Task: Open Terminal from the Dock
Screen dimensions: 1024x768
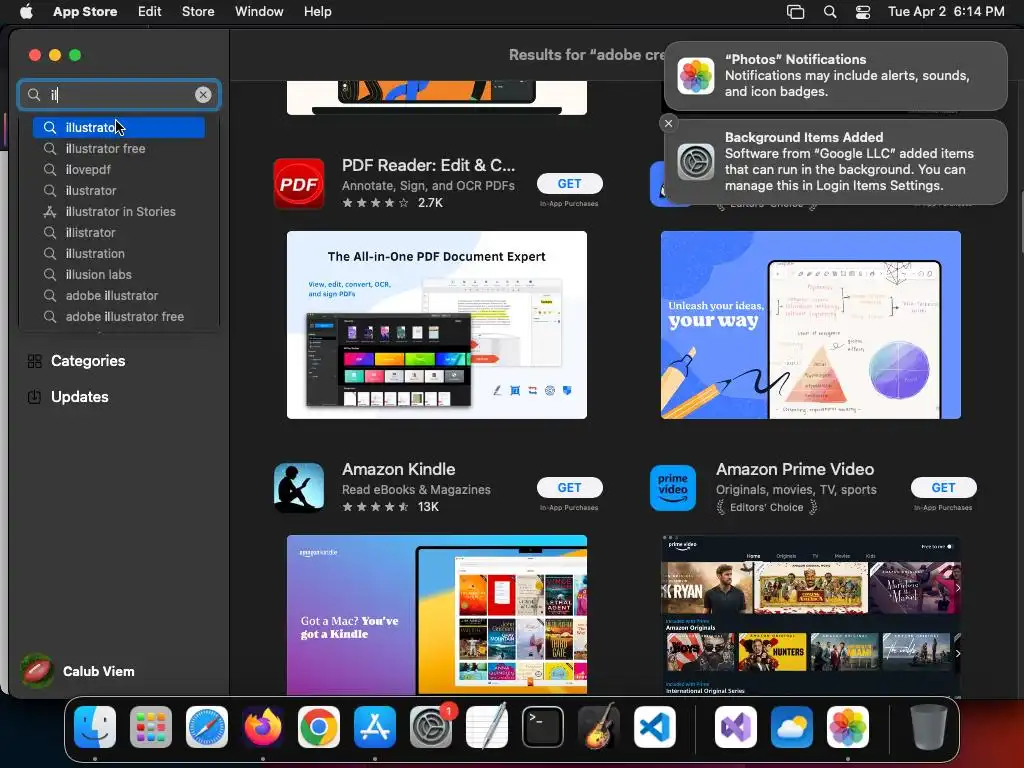Action: [x=543, y=727]
